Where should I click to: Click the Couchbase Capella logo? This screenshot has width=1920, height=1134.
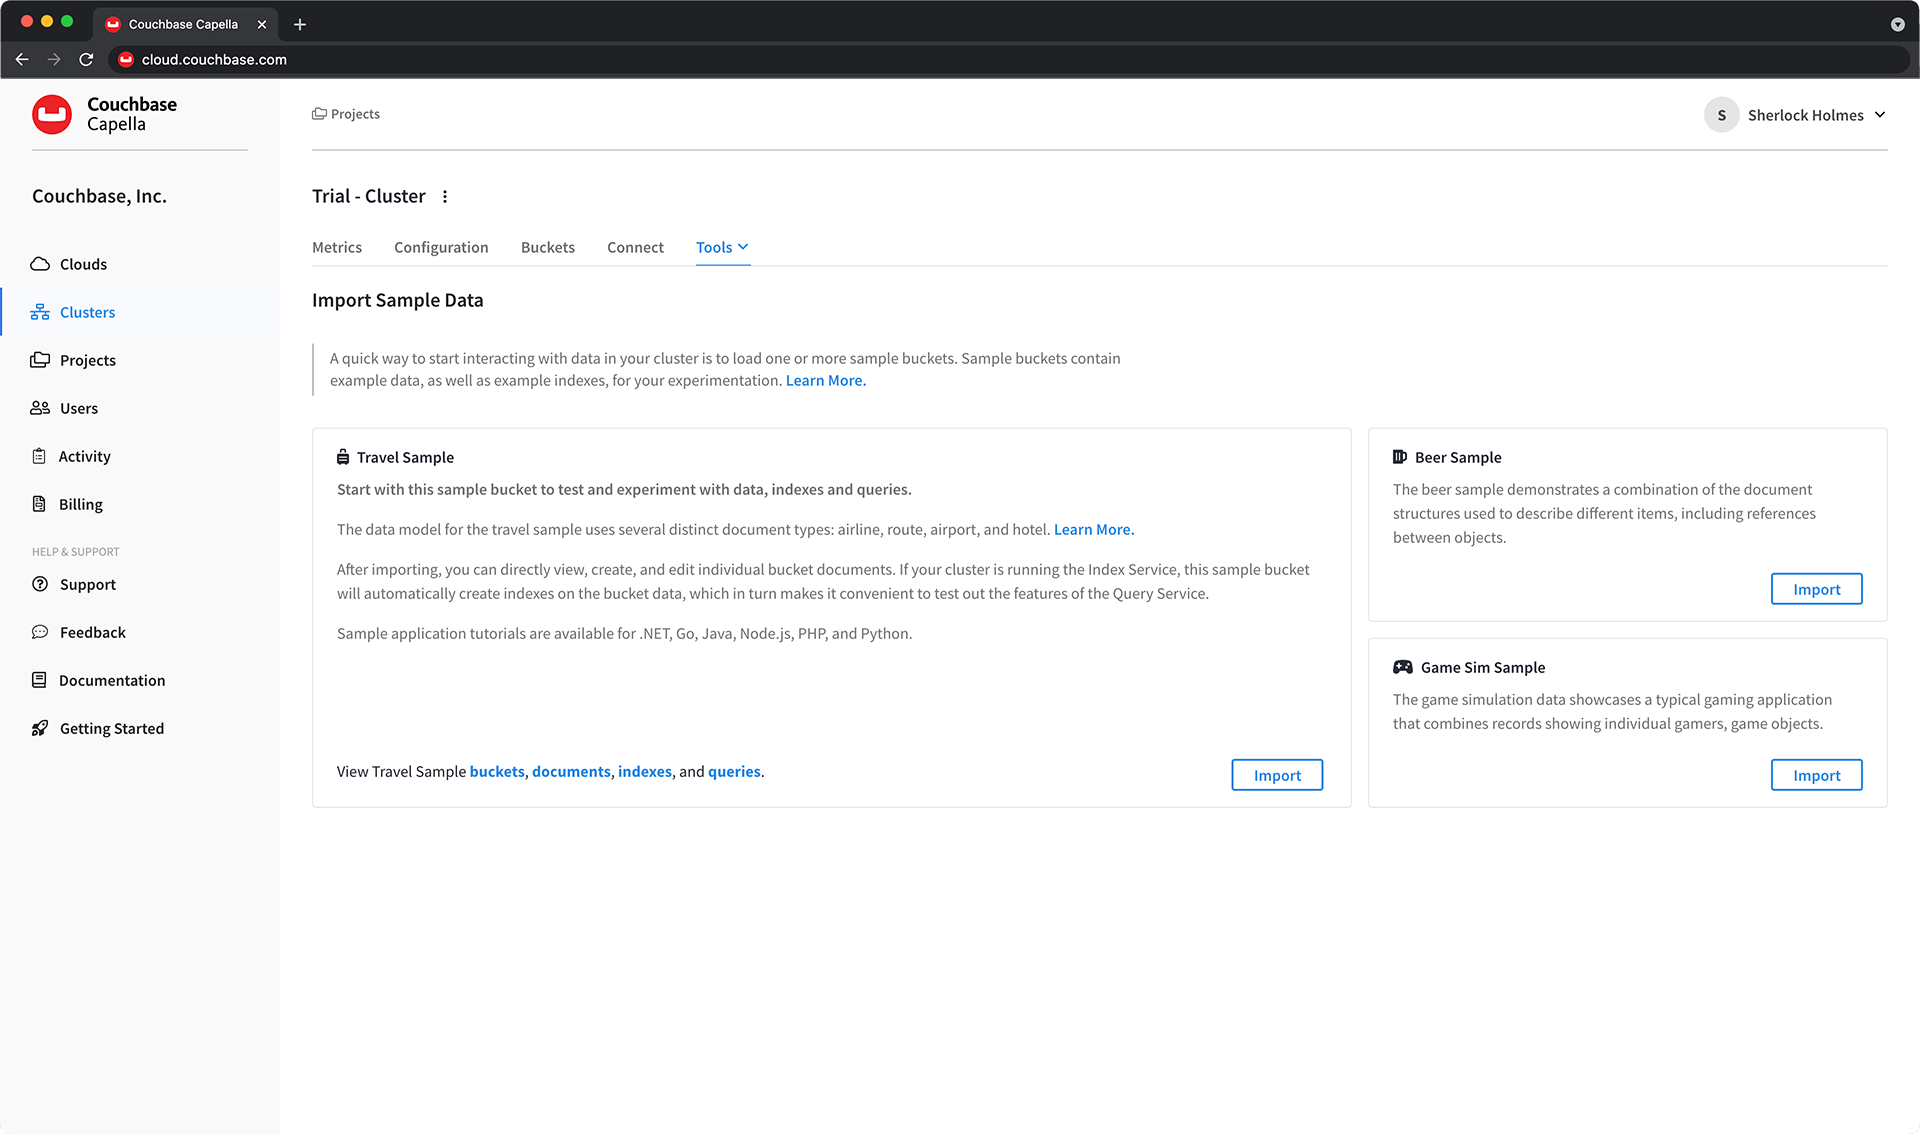point(52,114)
